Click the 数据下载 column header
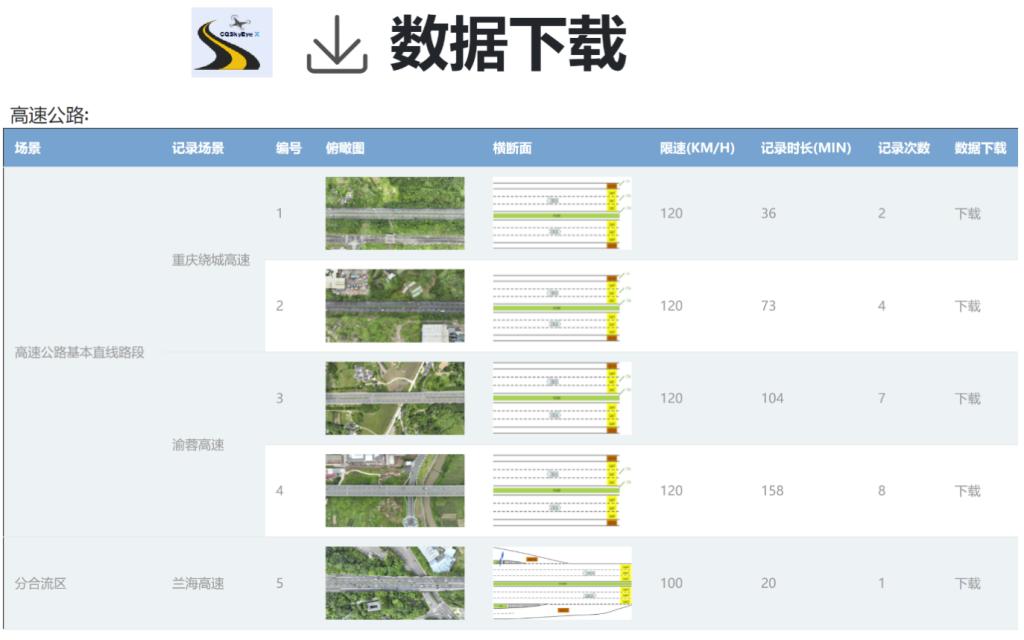The width and height of the screenshot is (1024, 640). [x=980, y=148]
